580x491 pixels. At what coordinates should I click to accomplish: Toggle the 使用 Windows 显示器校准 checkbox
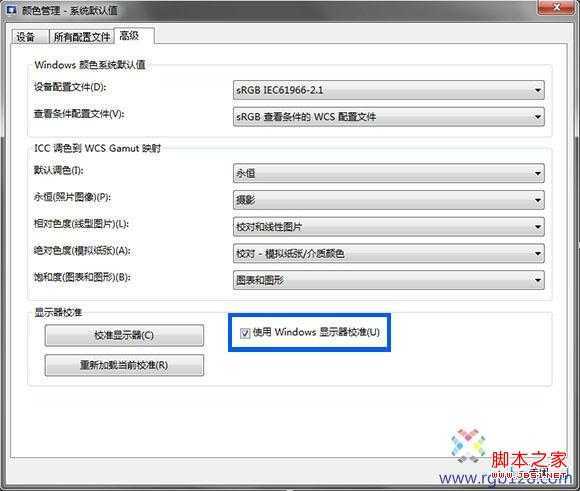click(245, 333)
